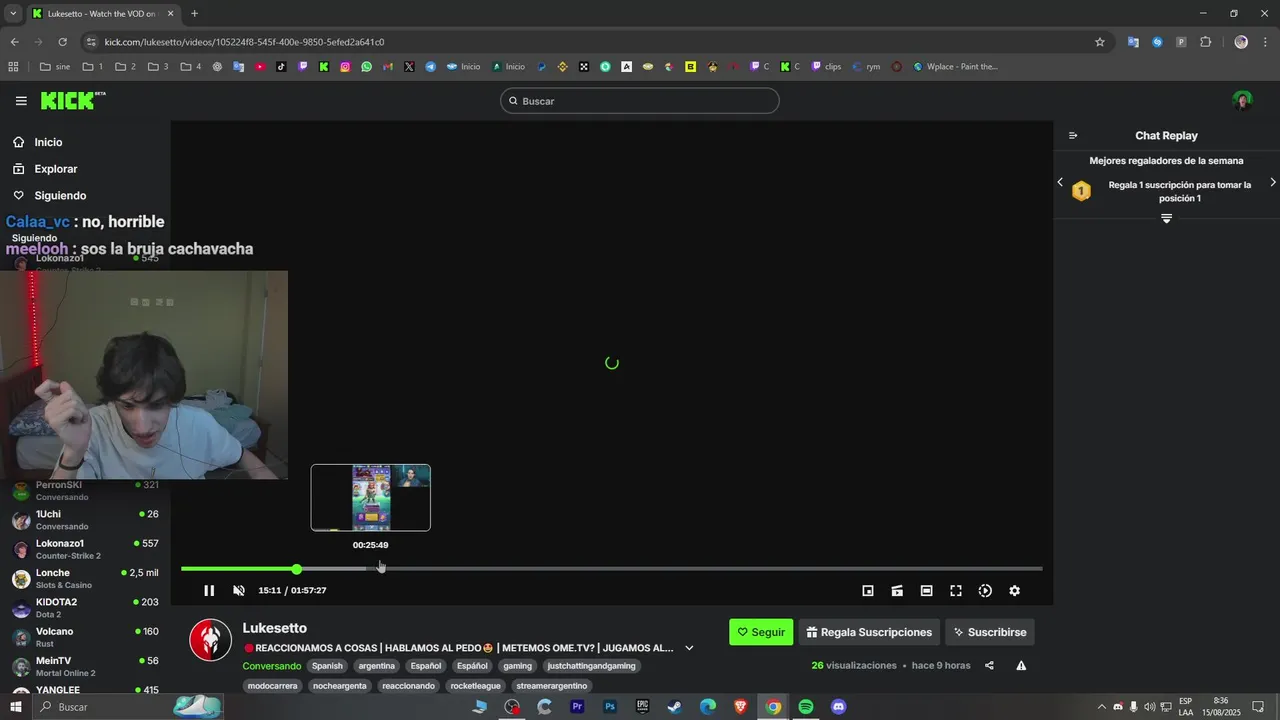Open PerronSKI channel in sidebar
The width and height of the screenshot is (1280, 720).
click(x=85, y=490)
